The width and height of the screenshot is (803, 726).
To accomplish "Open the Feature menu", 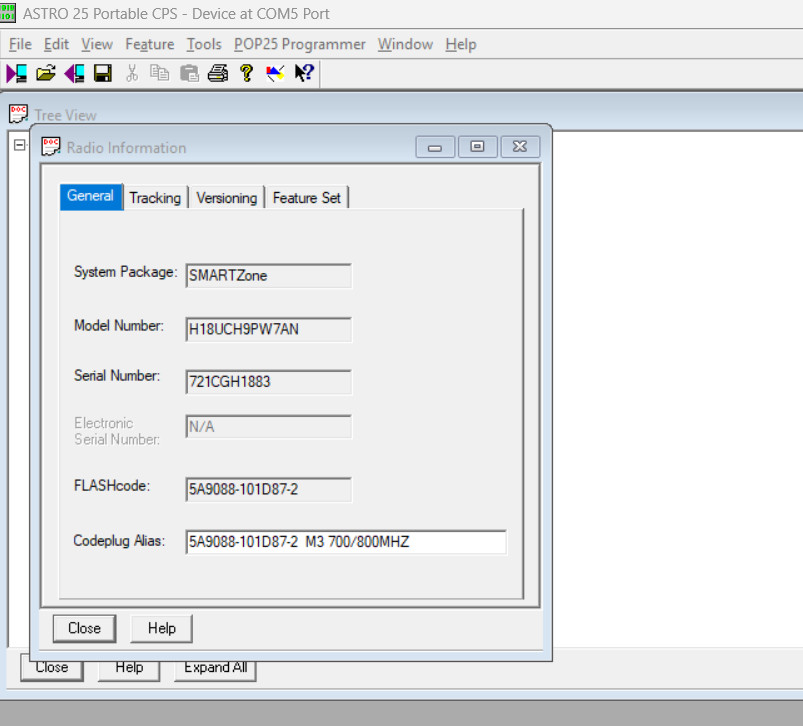I will 149,44.
